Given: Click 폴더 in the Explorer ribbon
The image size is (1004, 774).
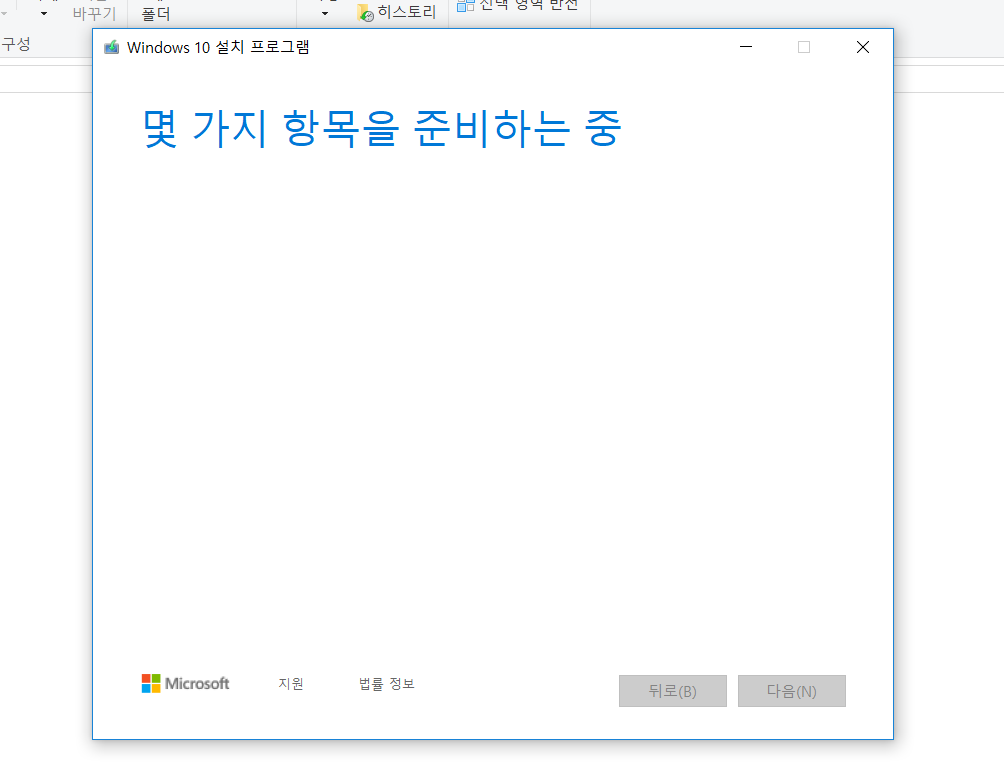Looking at the screenshot, I should (156, 14).
